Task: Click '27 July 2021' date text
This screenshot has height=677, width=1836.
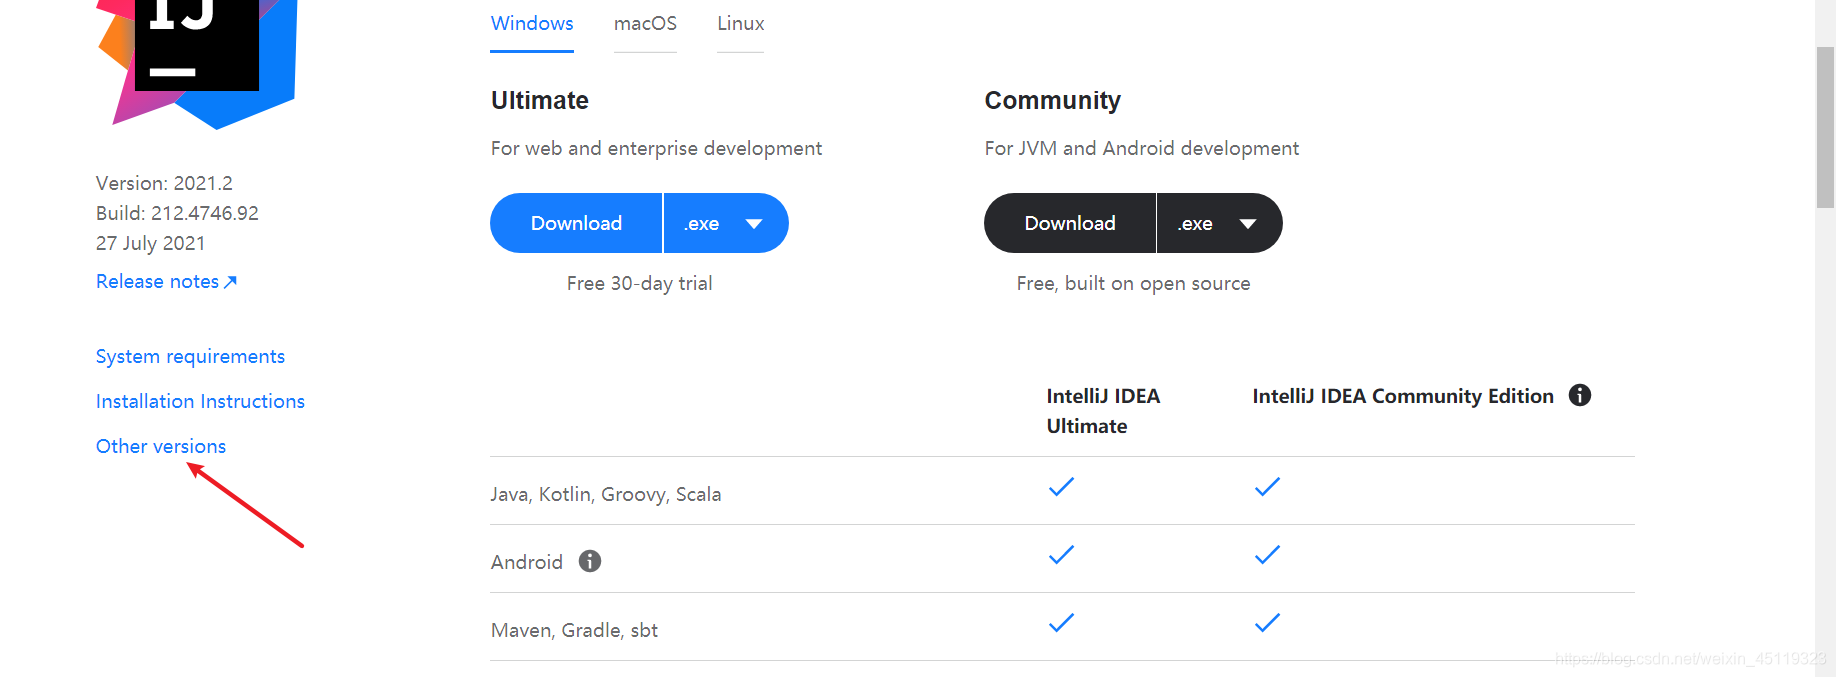Action: [151, 243]
